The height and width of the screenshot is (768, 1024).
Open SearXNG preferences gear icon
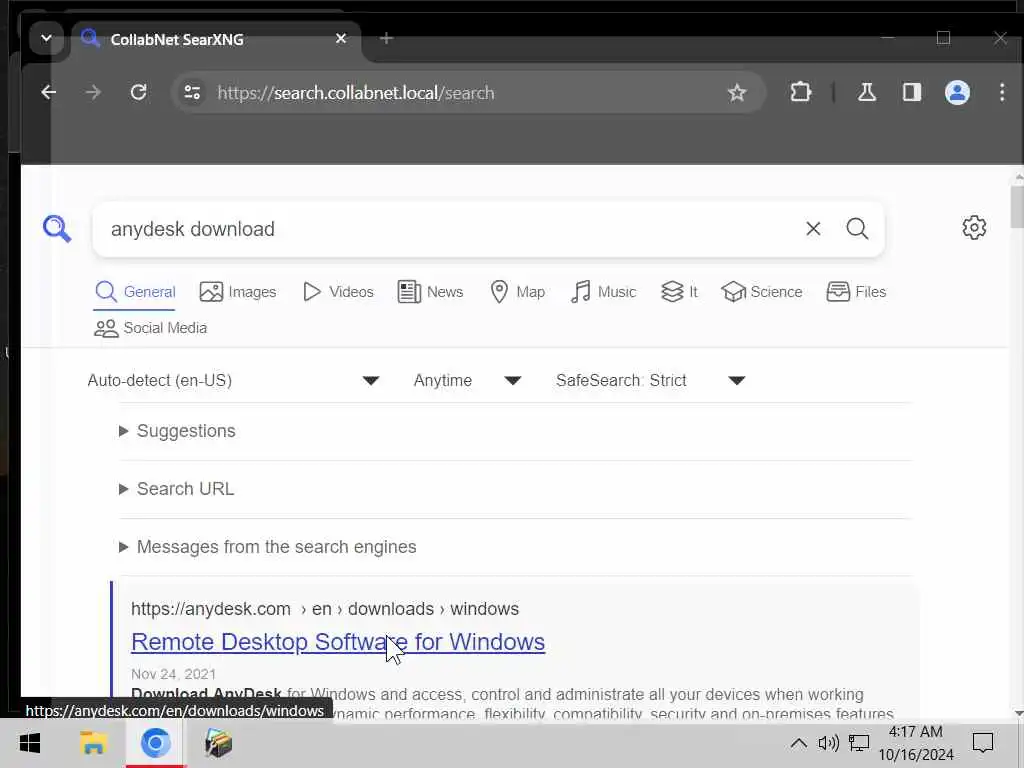pyautogui.click(x=974, y=228)
